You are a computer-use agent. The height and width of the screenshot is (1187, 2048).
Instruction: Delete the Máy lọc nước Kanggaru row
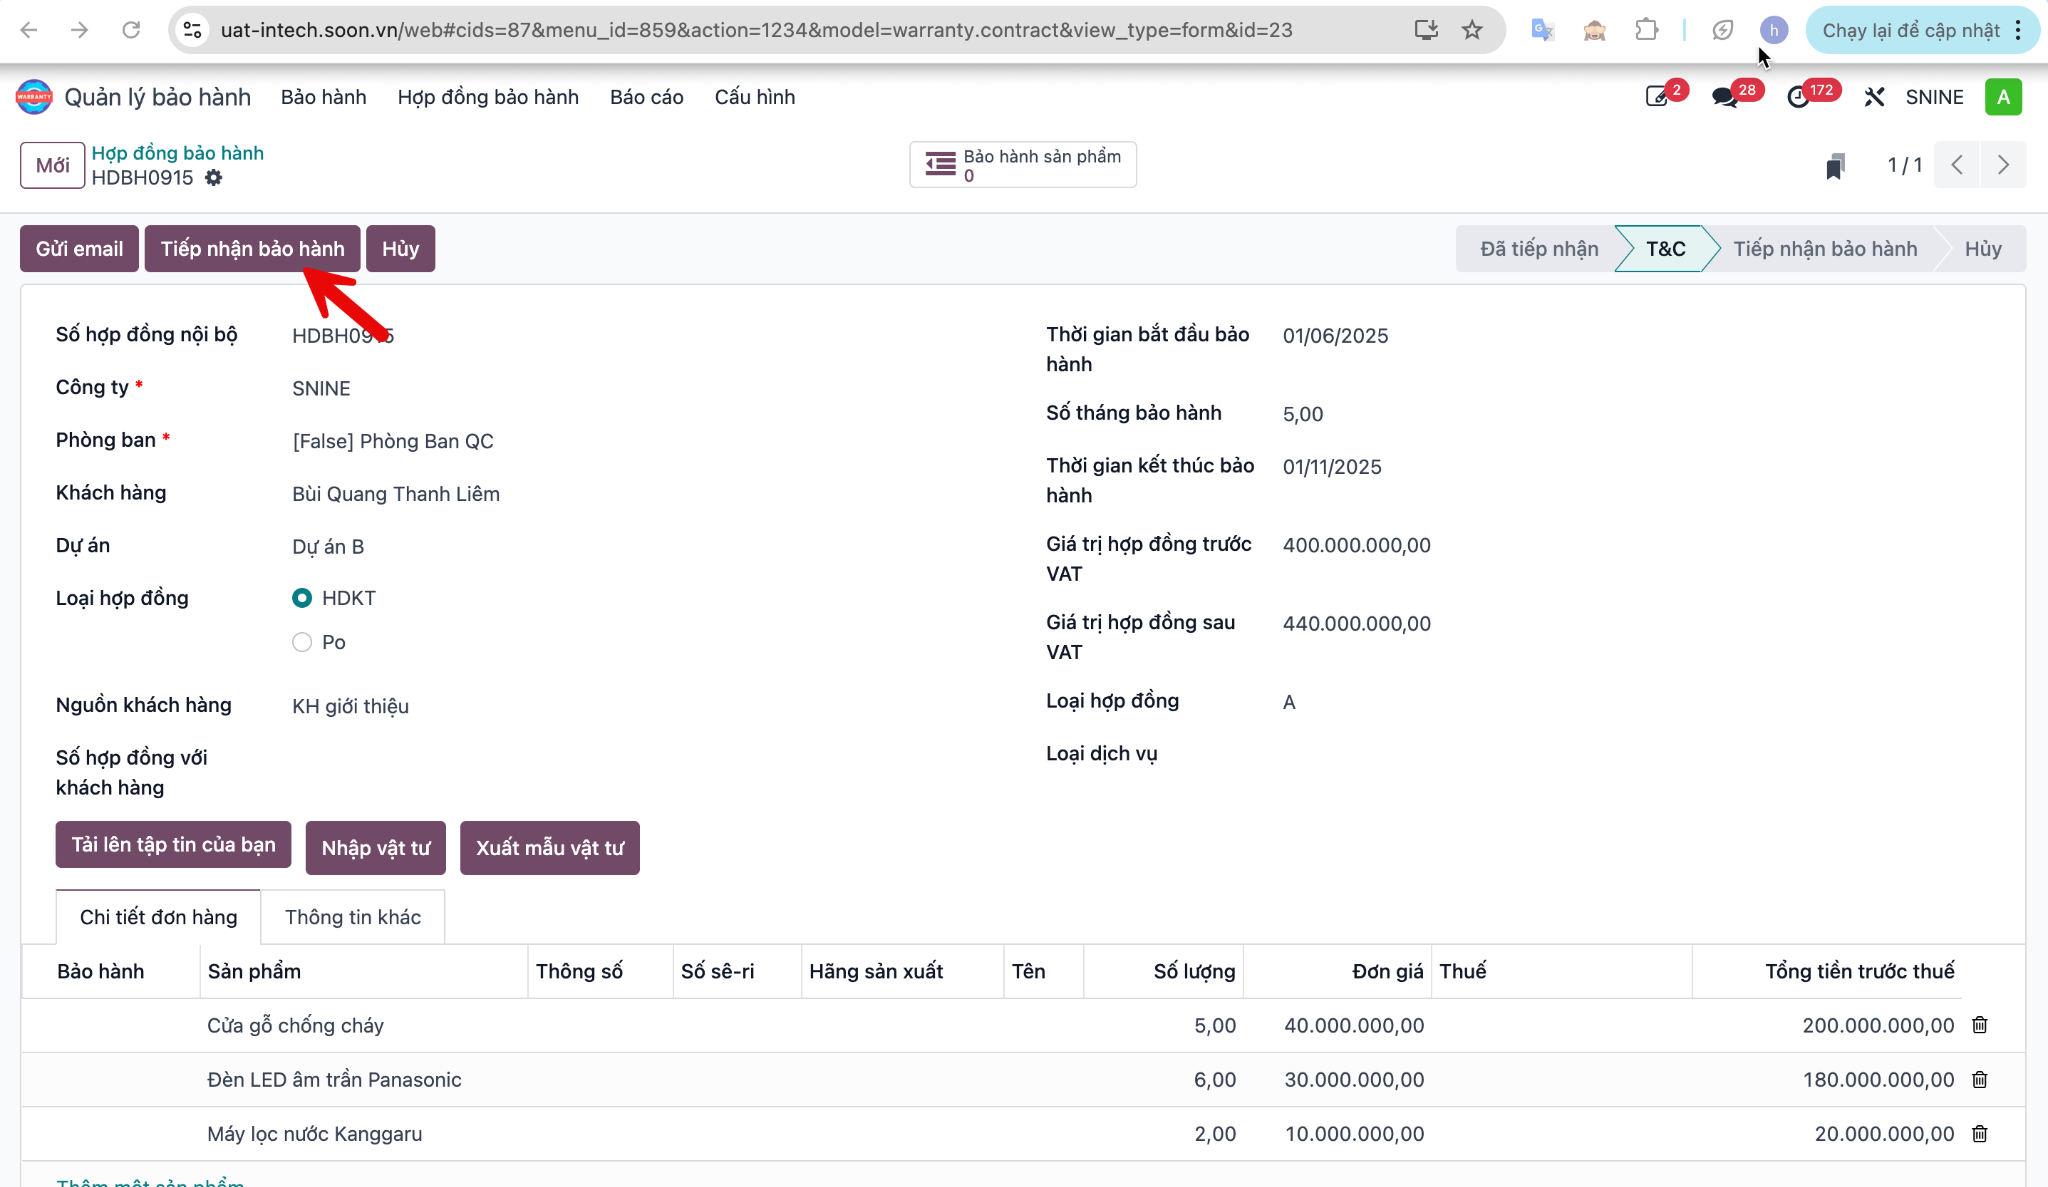tap(1979, 1134)
